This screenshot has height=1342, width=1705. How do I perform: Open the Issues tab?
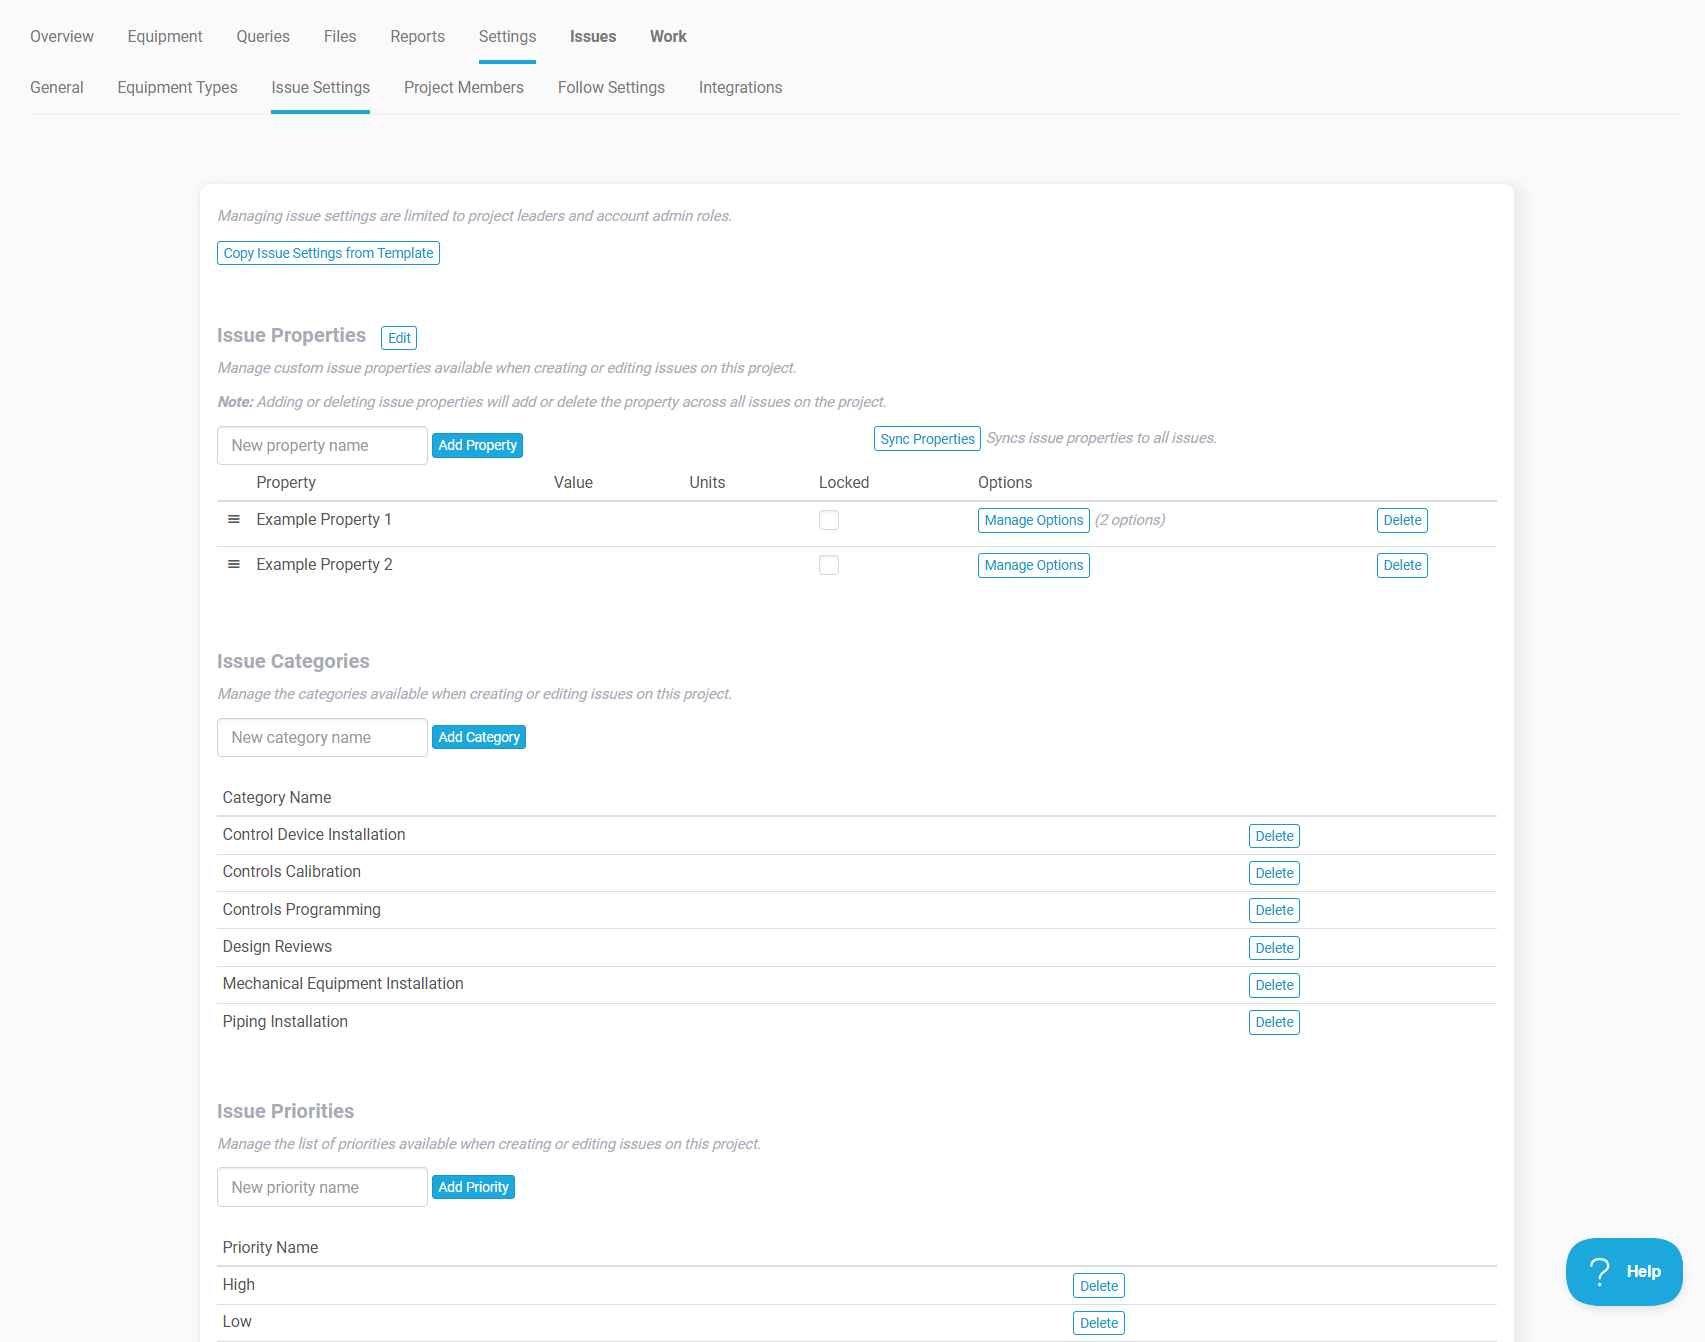tap(593, 37)
